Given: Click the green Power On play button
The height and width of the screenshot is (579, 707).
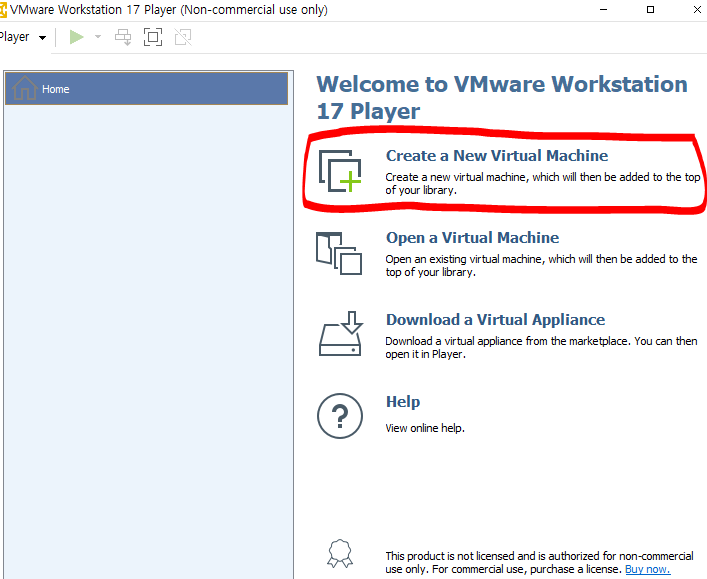Looking at the screenshot, I should [77, 37].
